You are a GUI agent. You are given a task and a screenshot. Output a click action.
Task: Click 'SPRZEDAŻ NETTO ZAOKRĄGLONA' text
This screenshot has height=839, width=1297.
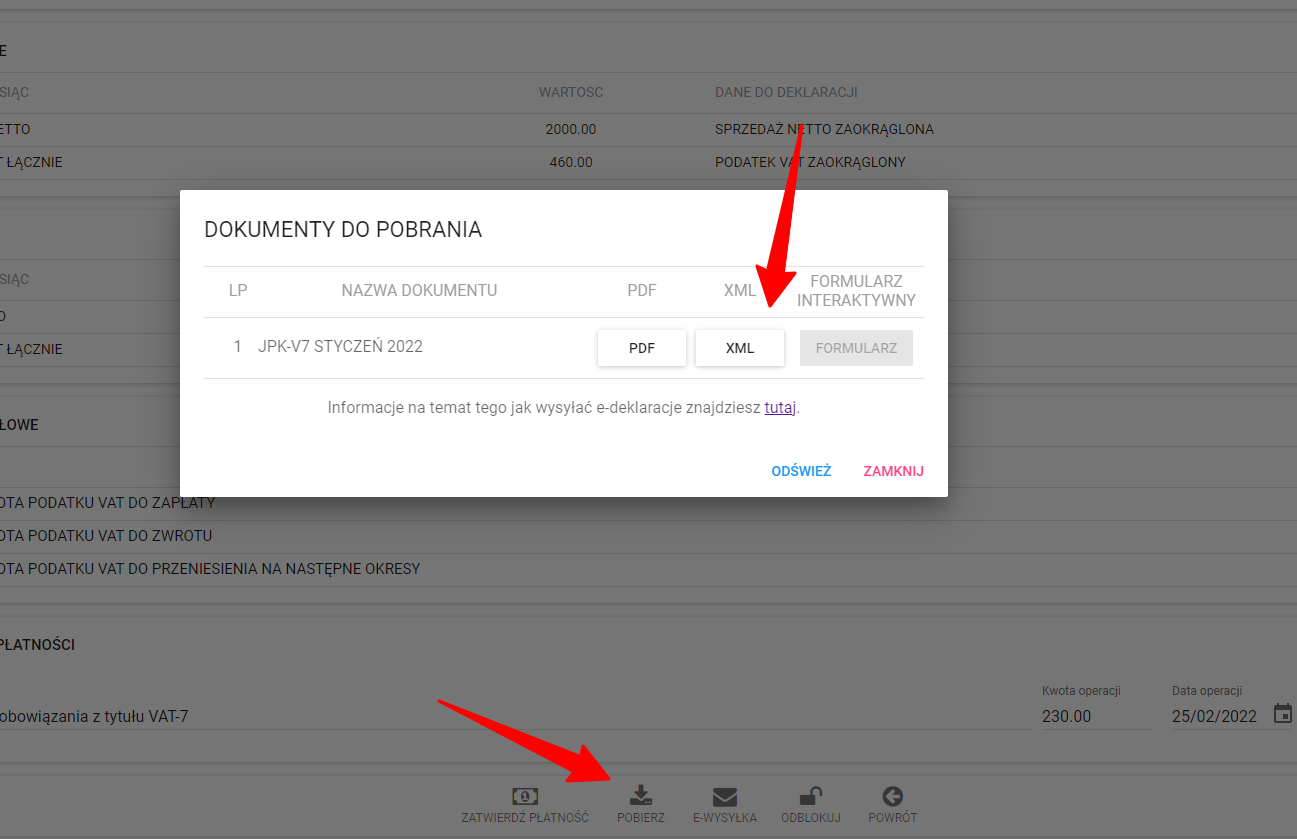[x=824, y=129]
